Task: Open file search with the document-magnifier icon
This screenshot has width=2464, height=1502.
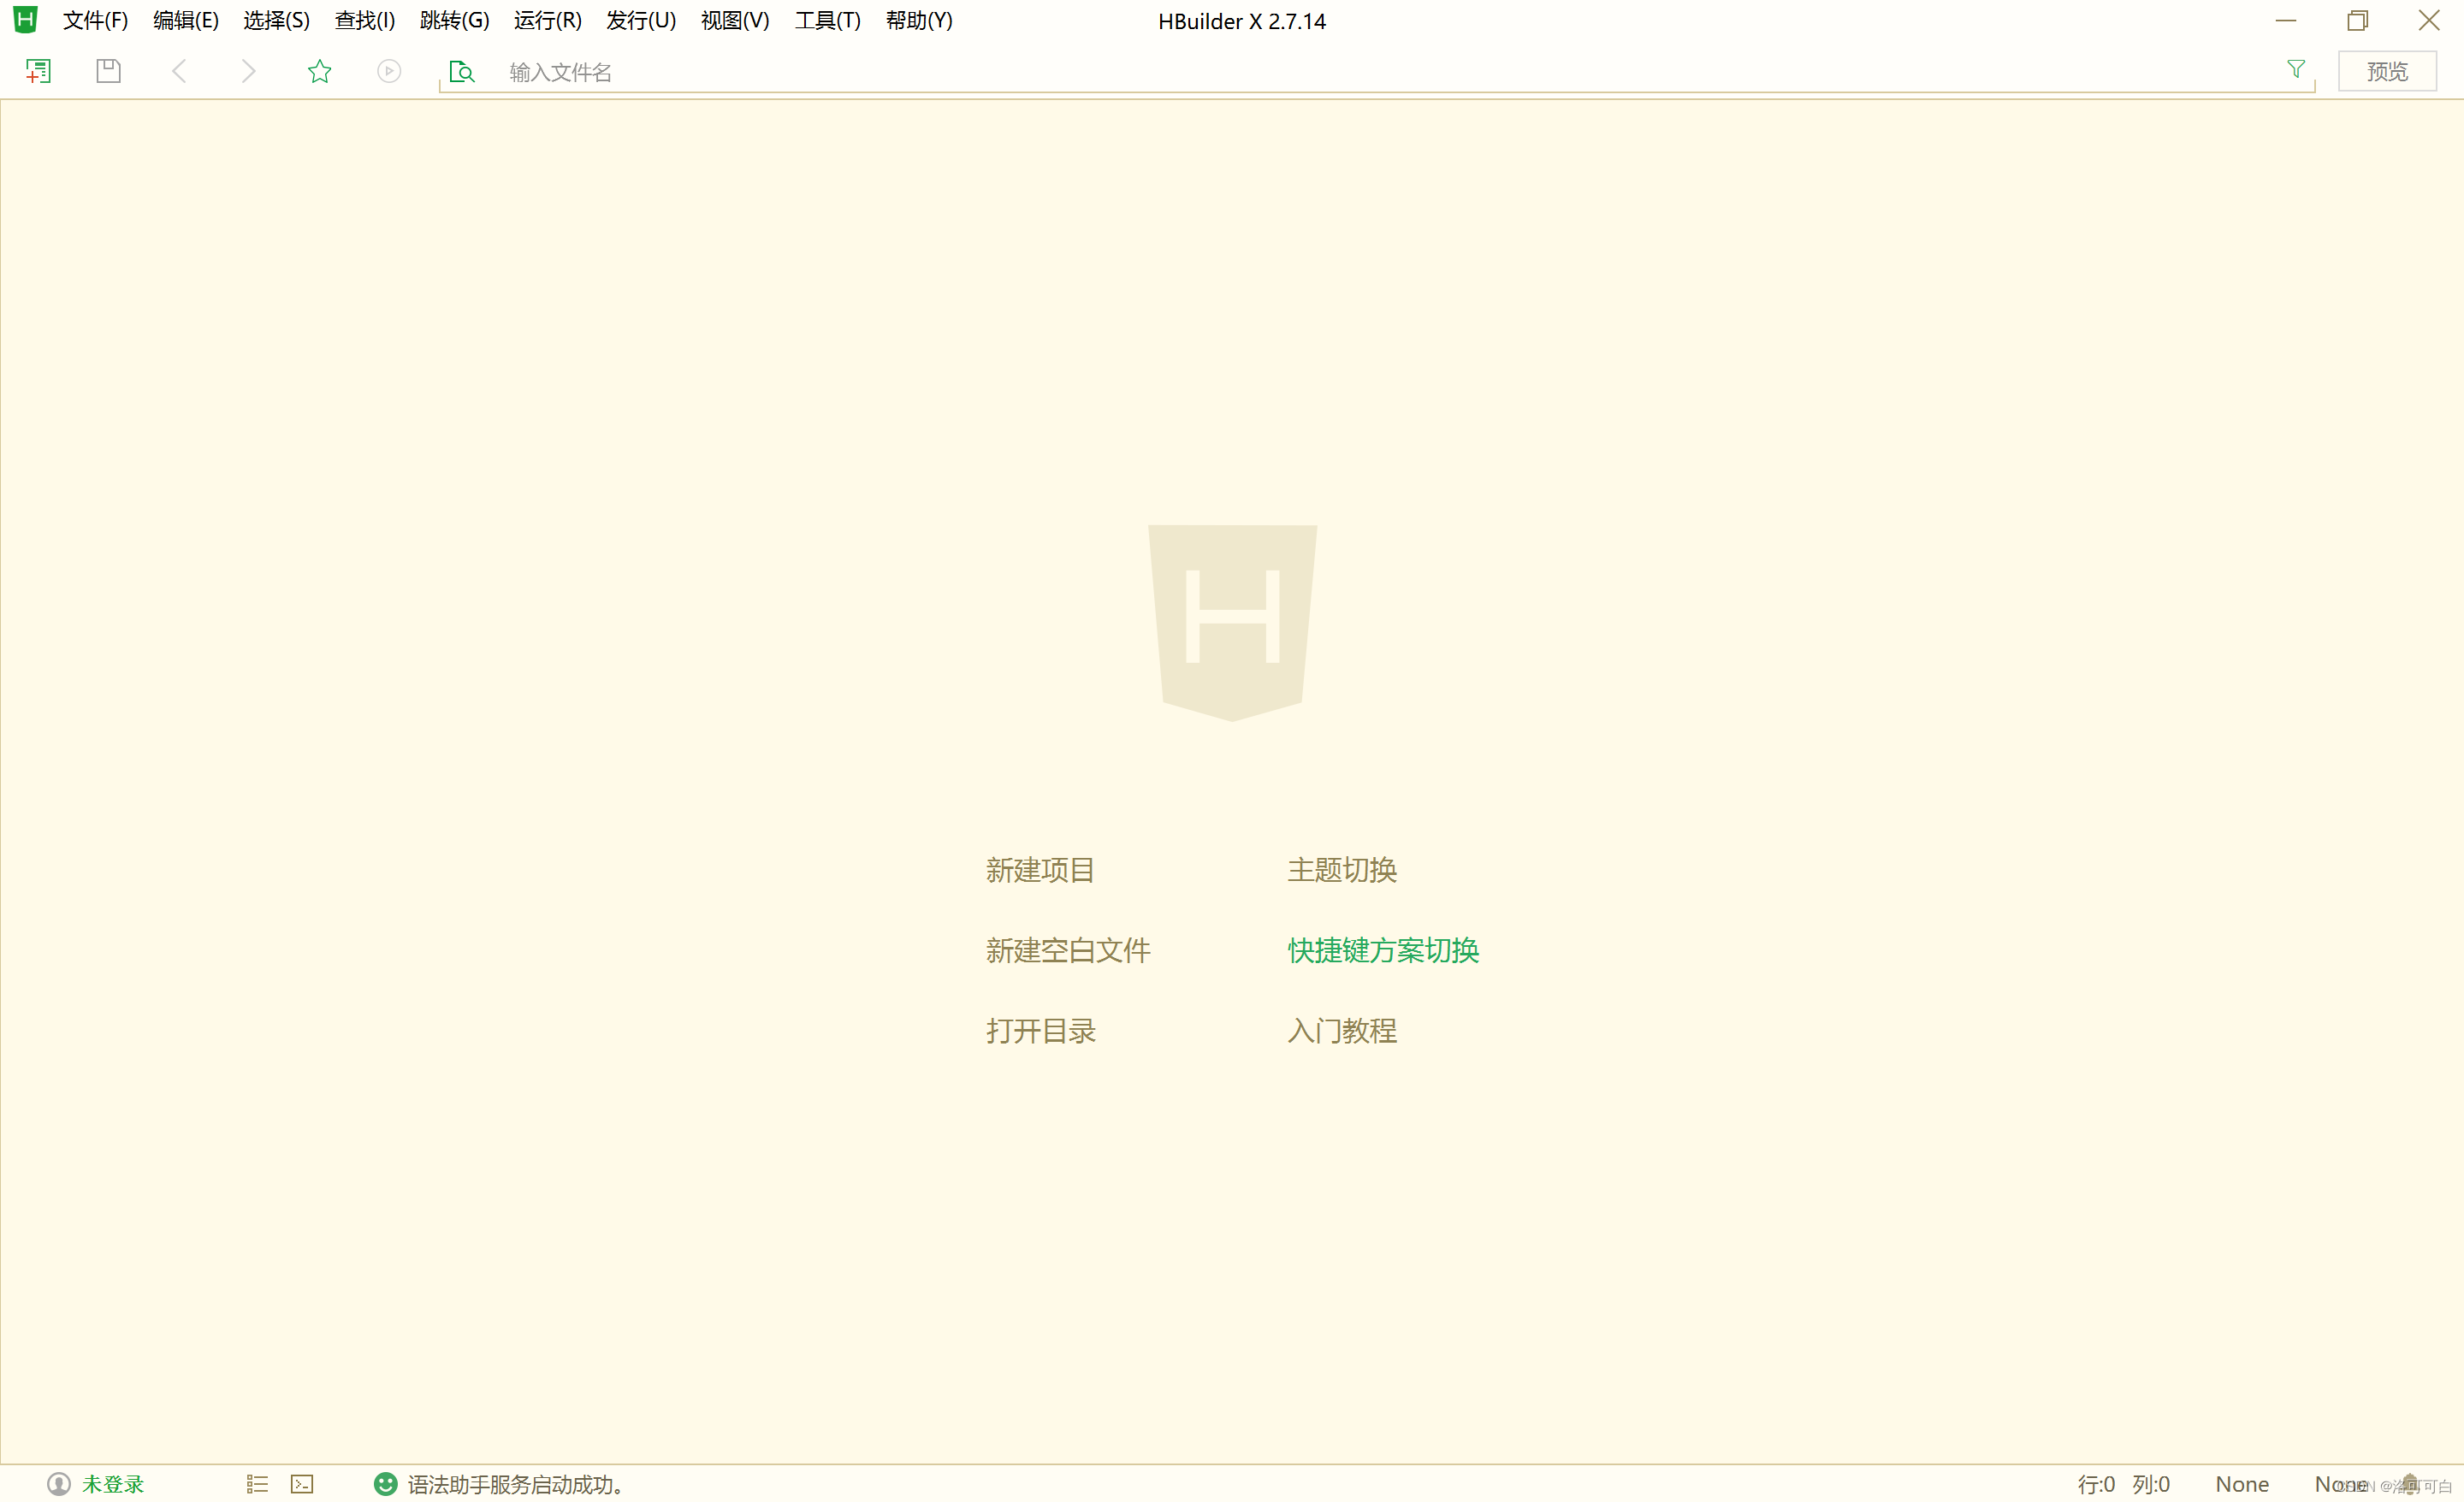Action: click(x=461, y=70)
